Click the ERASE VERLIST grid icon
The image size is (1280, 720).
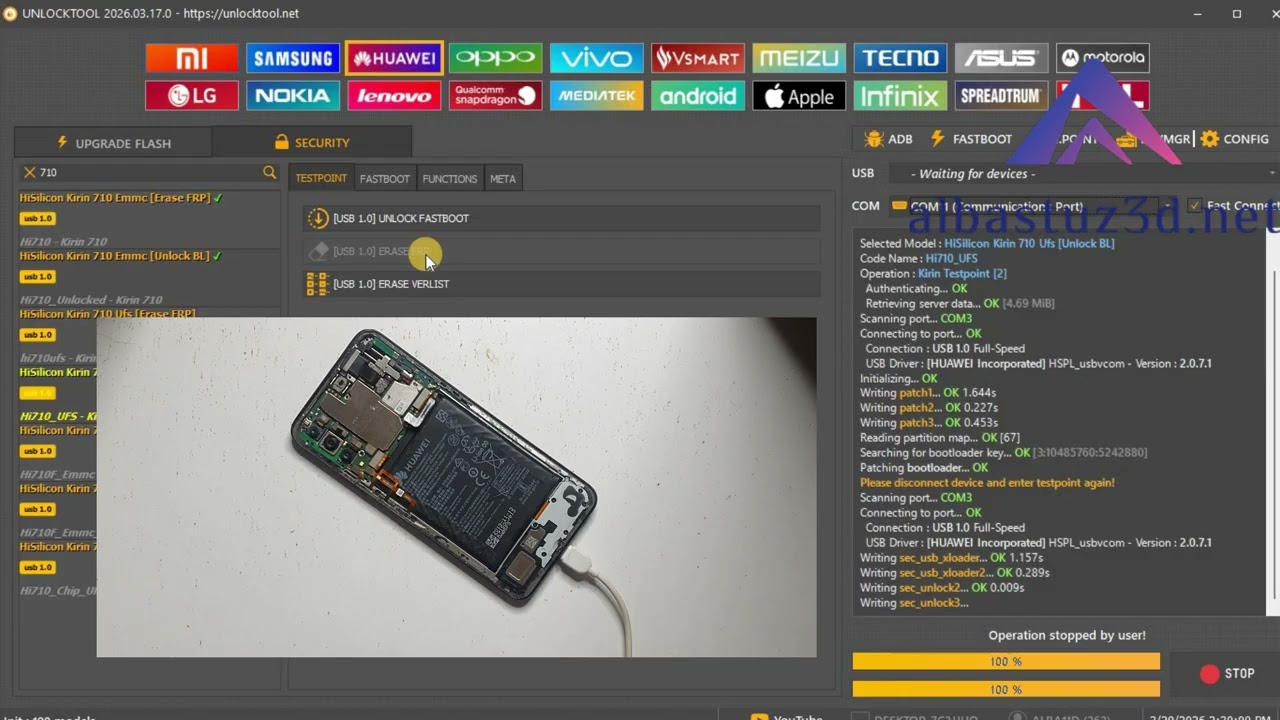(x=317, y=284)
